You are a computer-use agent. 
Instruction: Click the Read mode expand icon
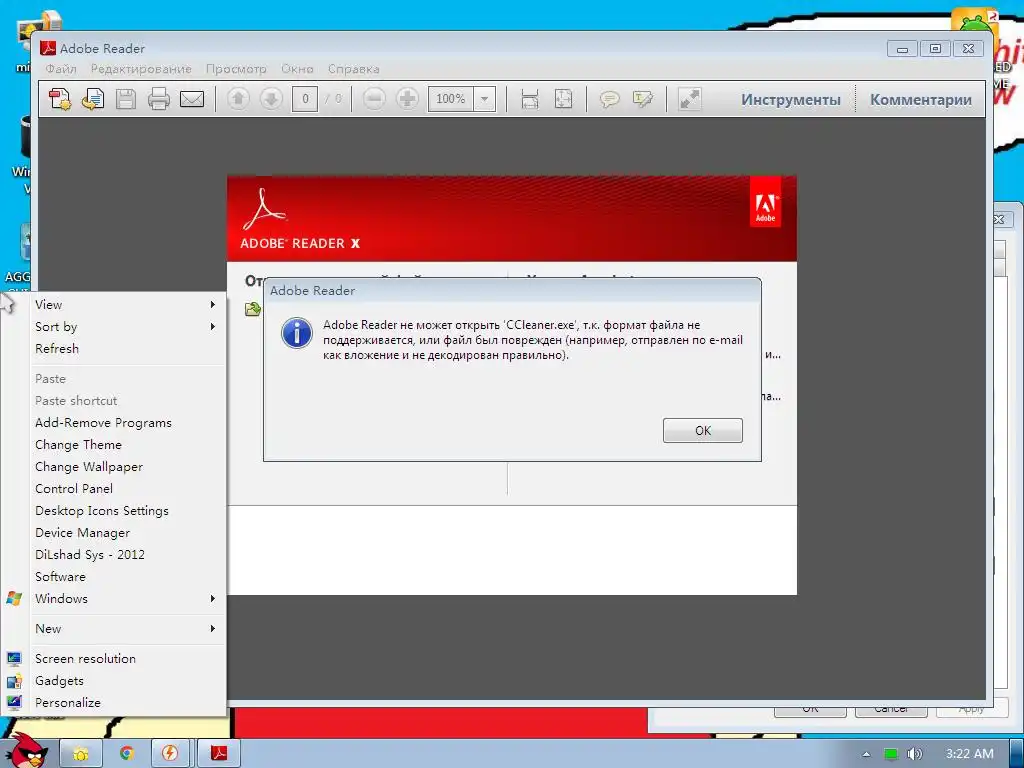coord(690,99)
